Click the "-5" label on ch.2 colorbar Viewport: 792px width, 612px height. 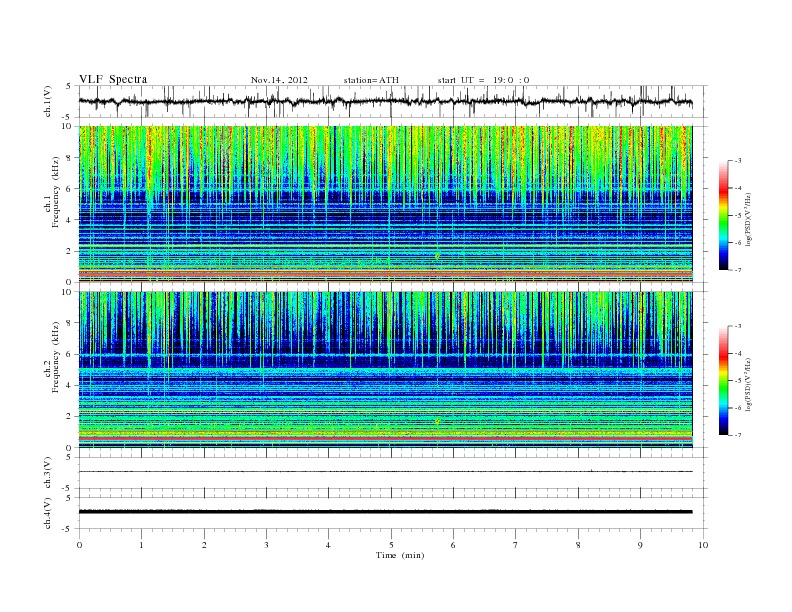[x=738, y=381]
